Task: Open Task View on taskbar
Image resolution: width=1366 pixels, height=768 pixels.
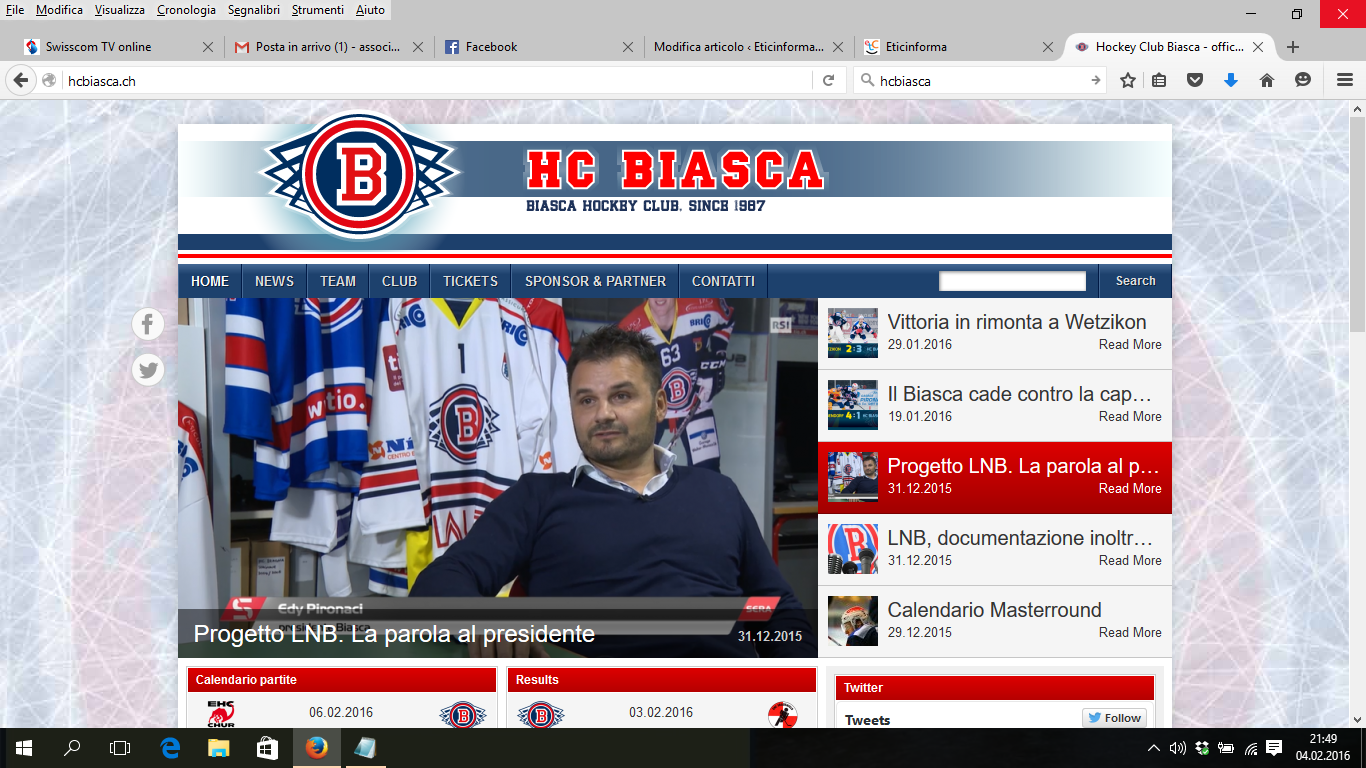Action: [x=120, y=748]
